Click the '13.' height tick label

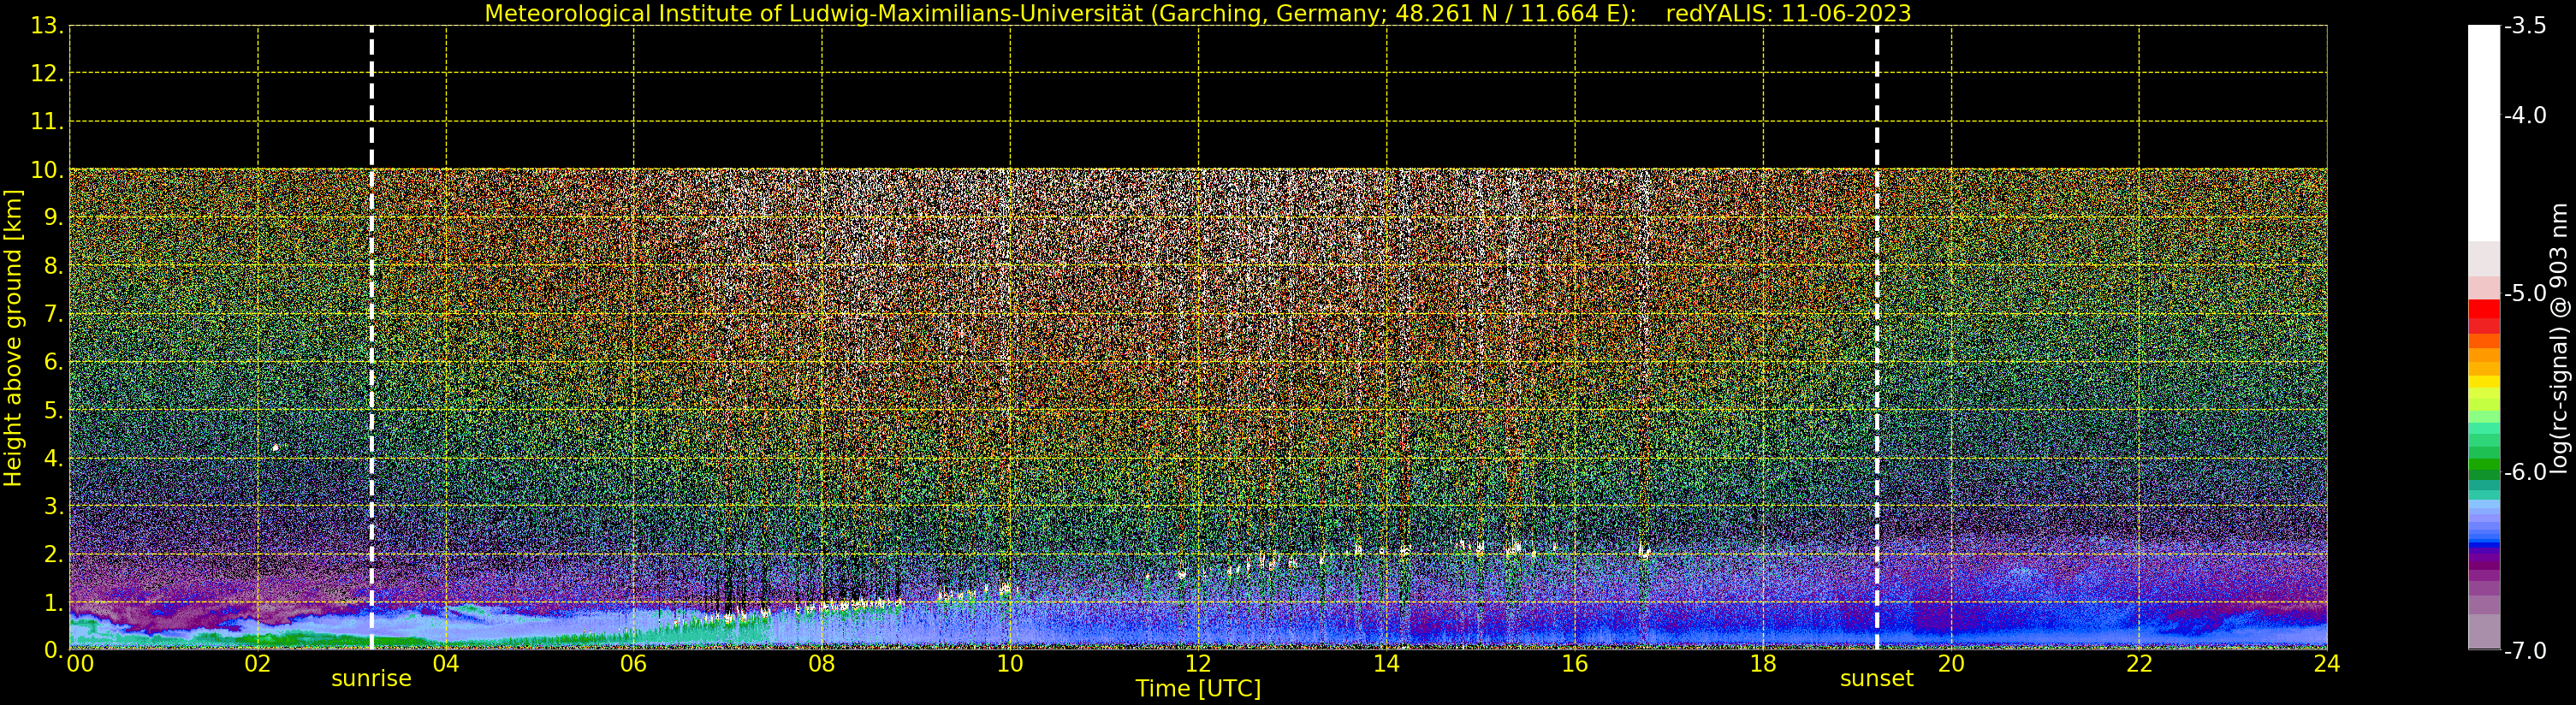click(47, 26)
